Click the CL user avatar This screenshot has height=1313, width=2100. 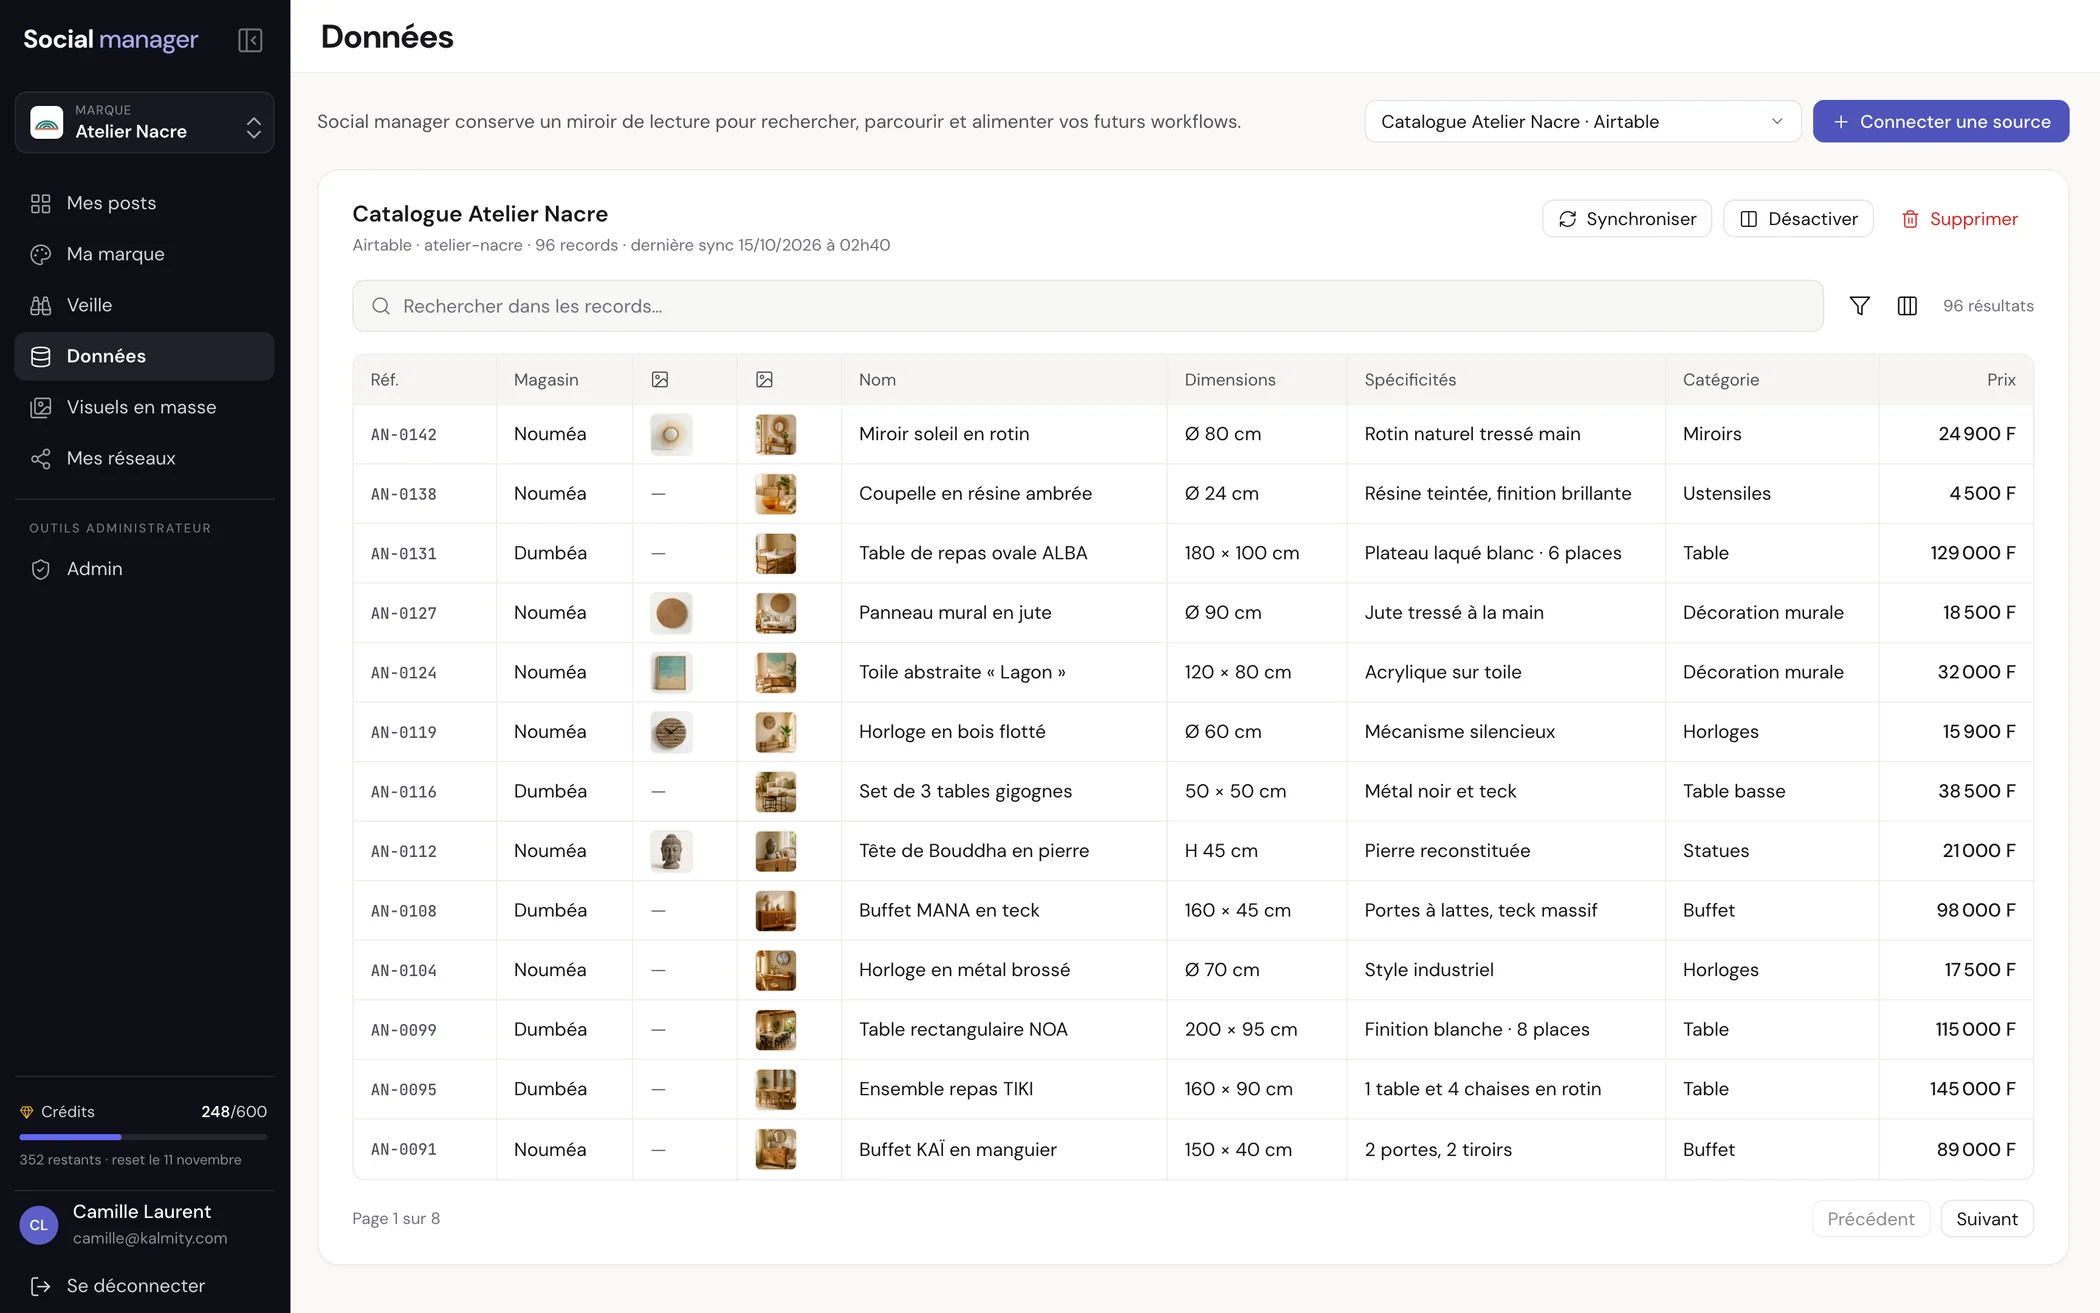[39, 1225]
